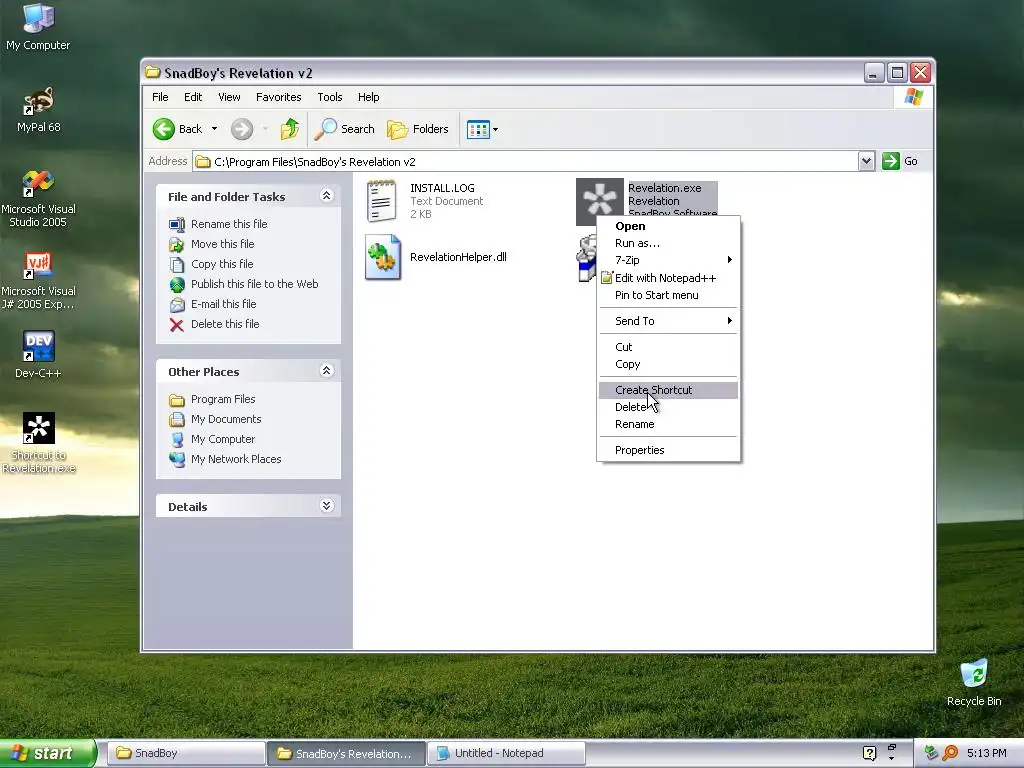Screen dimensions: 1024x768
Task: Switch to SnadBoy taskbar window
Action: click(185, 753)
